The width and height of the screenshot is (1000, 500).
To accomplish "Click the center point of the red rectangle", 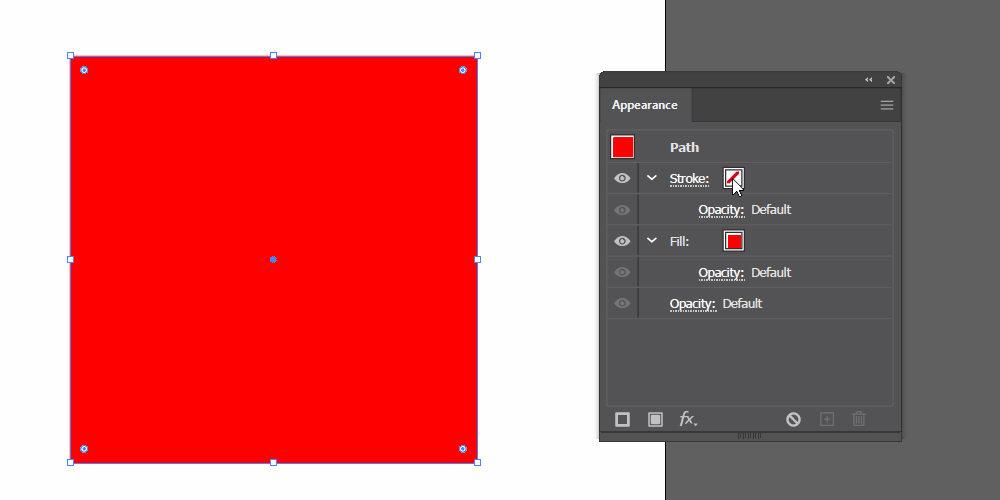I will pos(273,259).
